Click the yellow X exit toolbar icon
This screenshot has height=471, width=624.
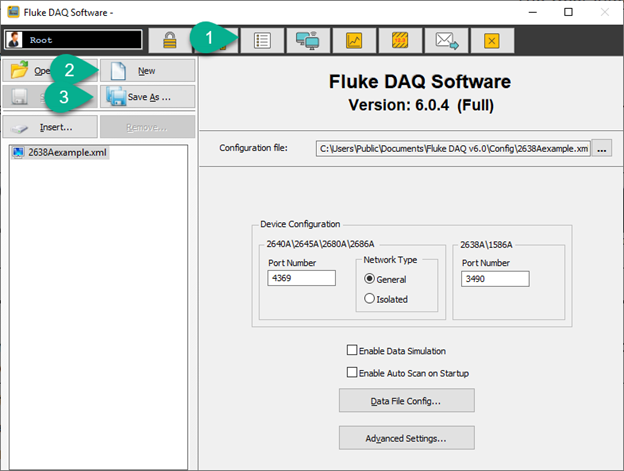492,41
